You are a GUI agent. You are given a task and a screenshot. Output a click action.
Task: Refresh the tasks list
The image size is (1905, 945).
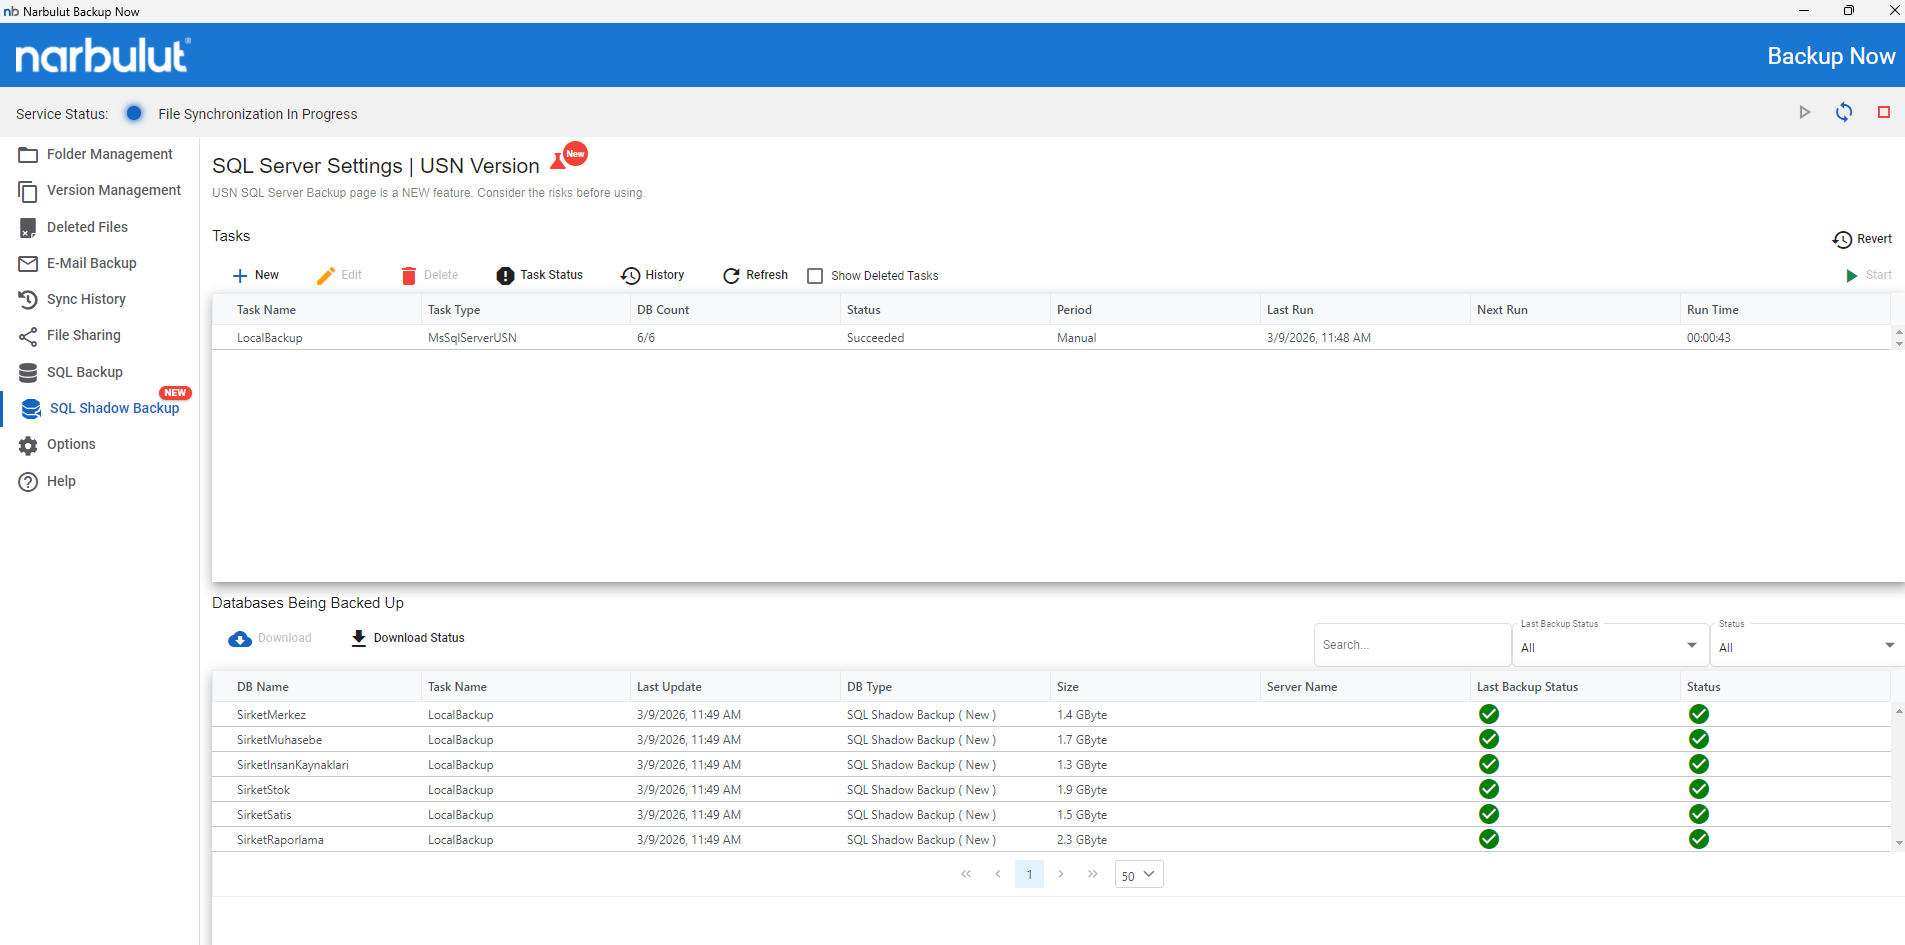click(x=755, y=276)
